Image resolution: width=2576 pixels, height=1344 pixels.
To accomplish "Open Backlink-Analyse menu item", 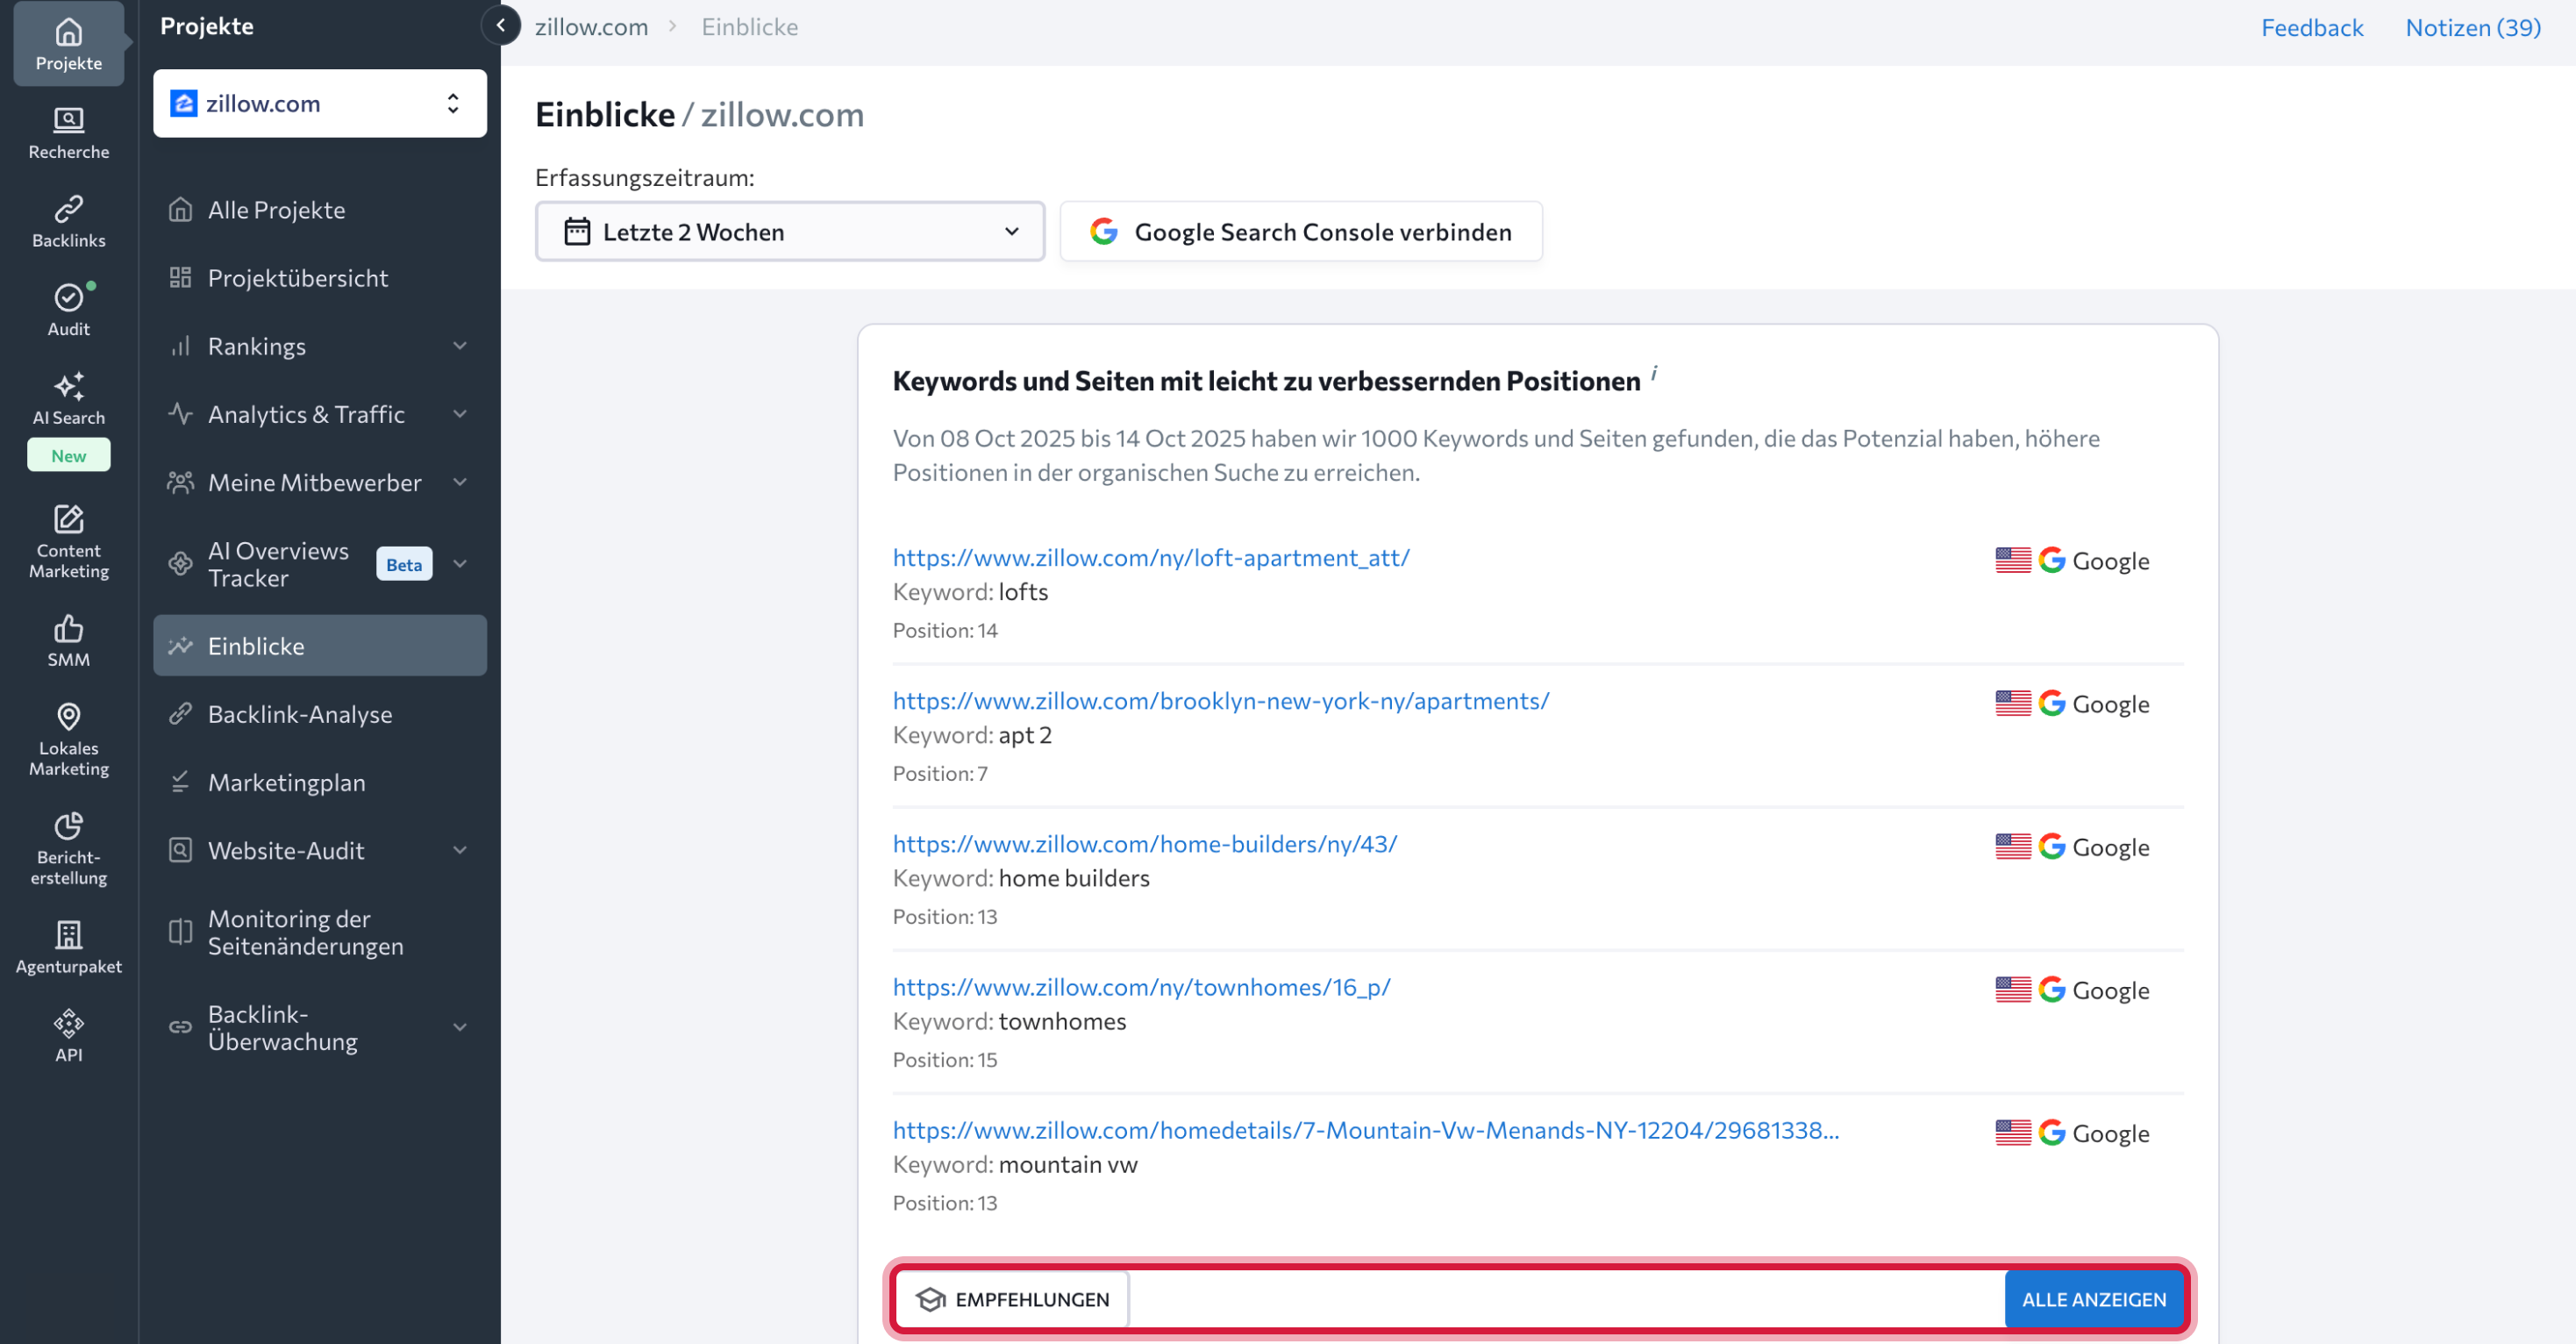I will click(x=299, y=714).
